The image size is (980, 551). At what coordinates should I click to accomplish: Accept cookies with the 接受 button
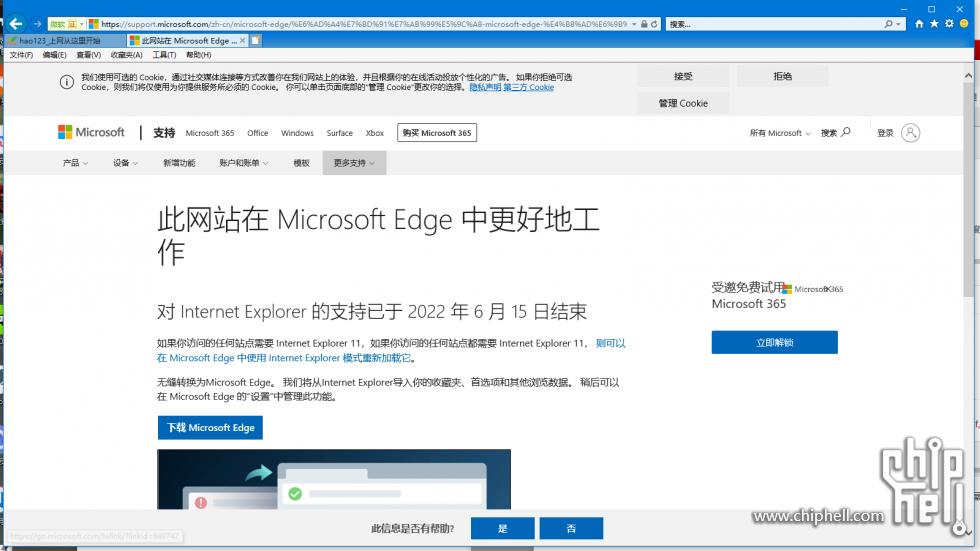point(683,76)
